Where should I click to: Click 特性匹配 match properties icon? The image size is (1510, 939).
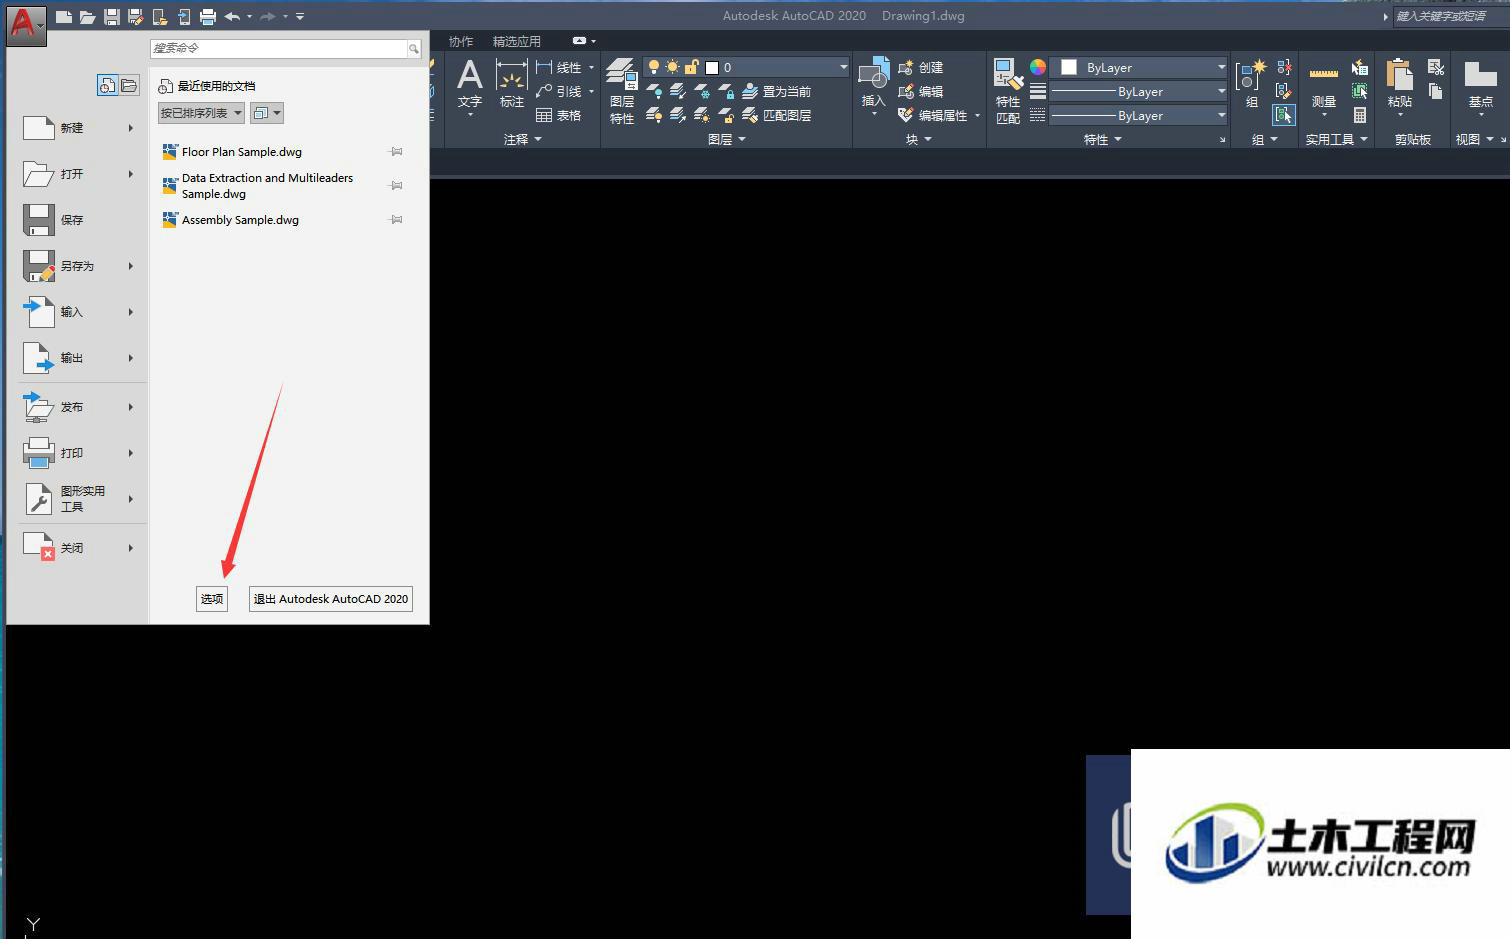click(x=1008, y=92)
